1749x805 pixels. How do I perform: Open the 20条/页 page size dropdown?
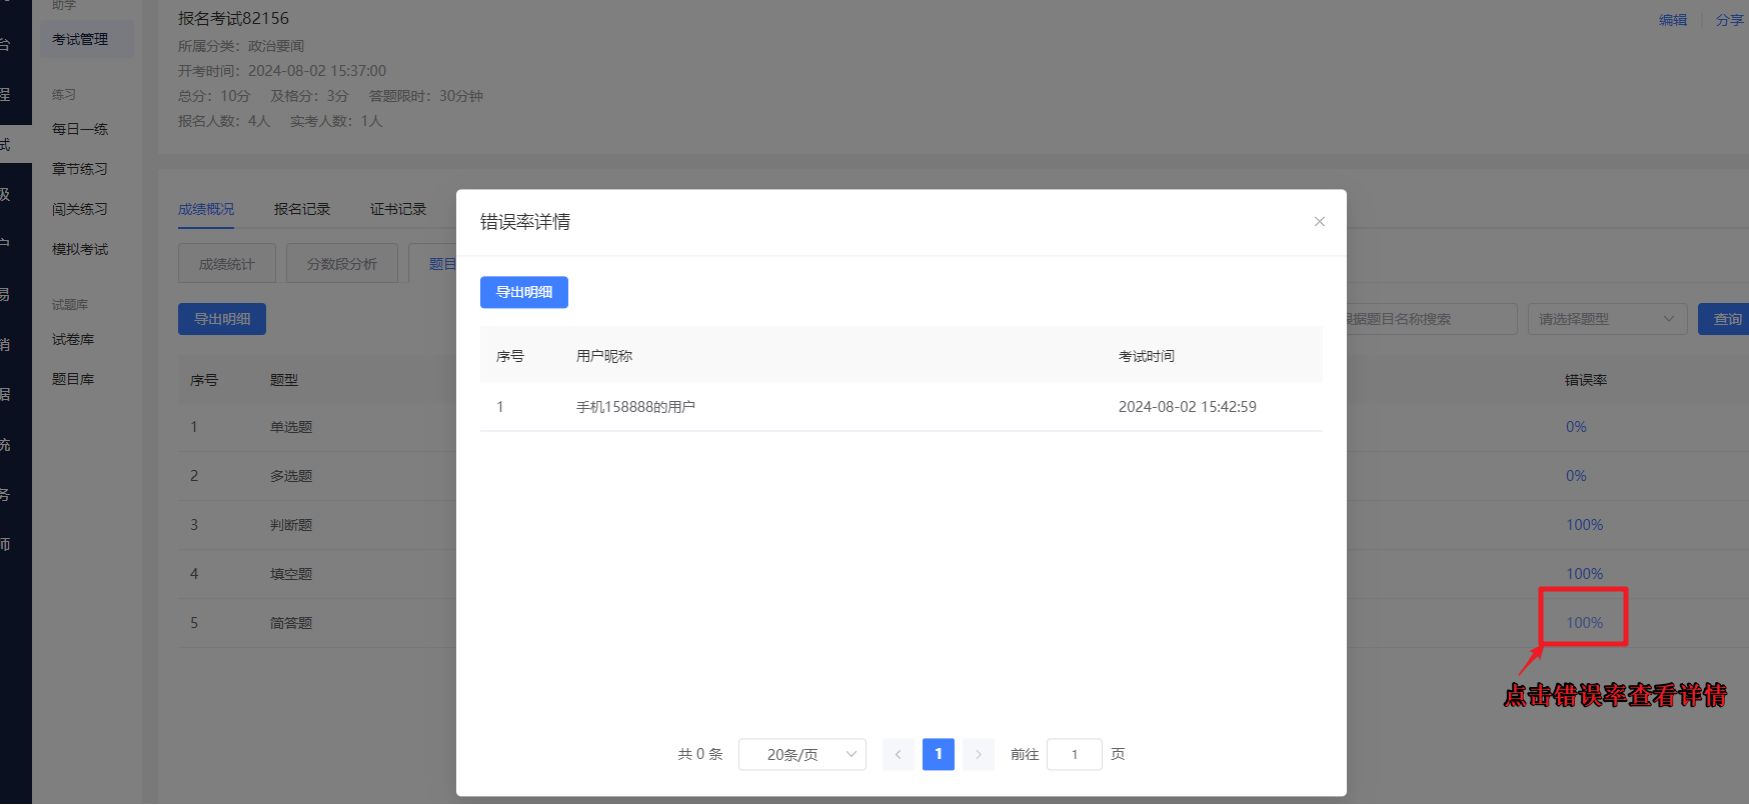click(x=802, y=754)
